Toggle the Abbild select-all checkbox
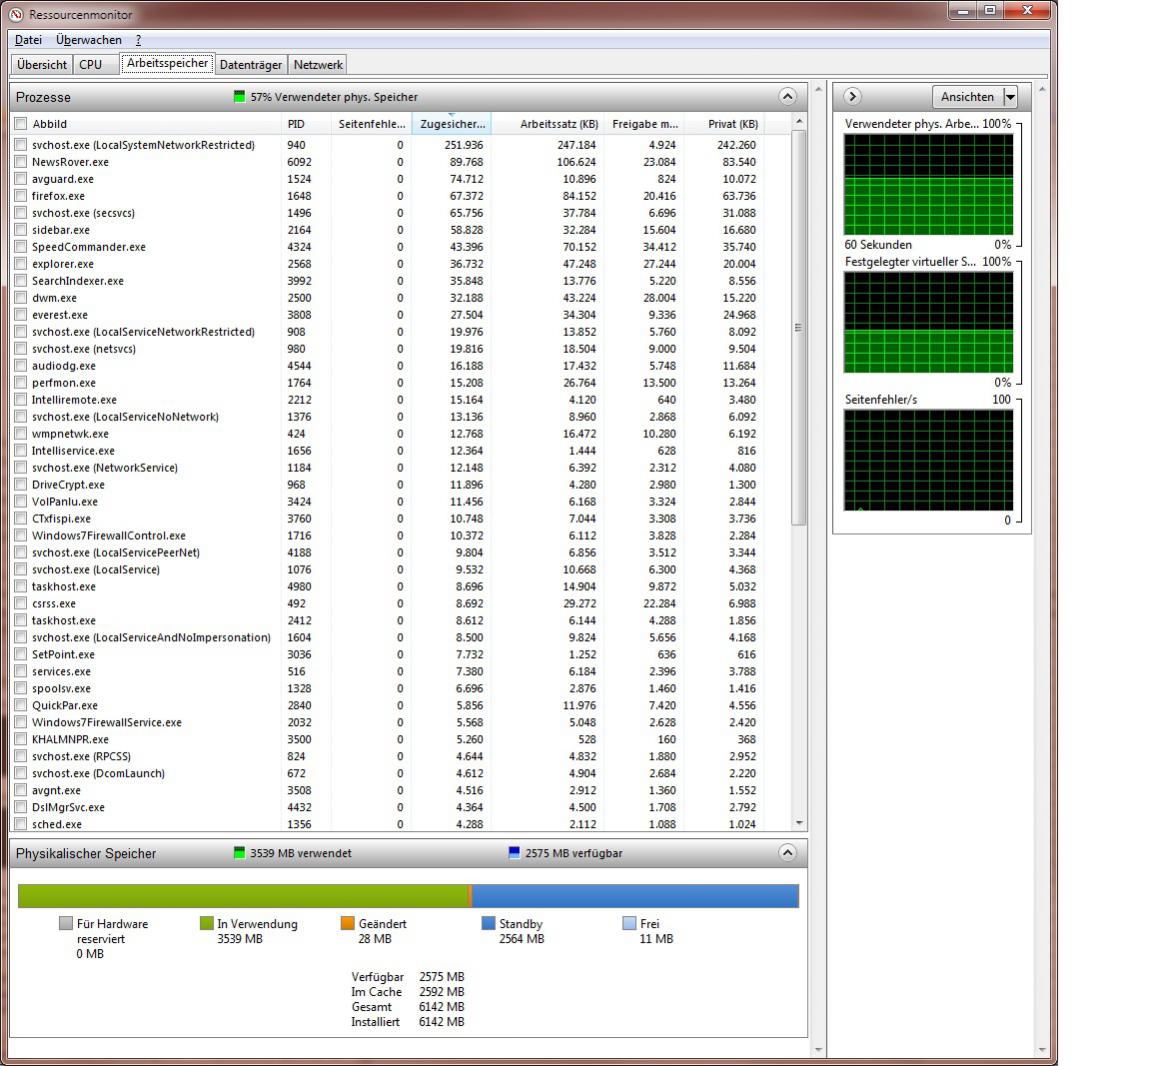Viewport: 1151px width, 1066px height. 21,124
